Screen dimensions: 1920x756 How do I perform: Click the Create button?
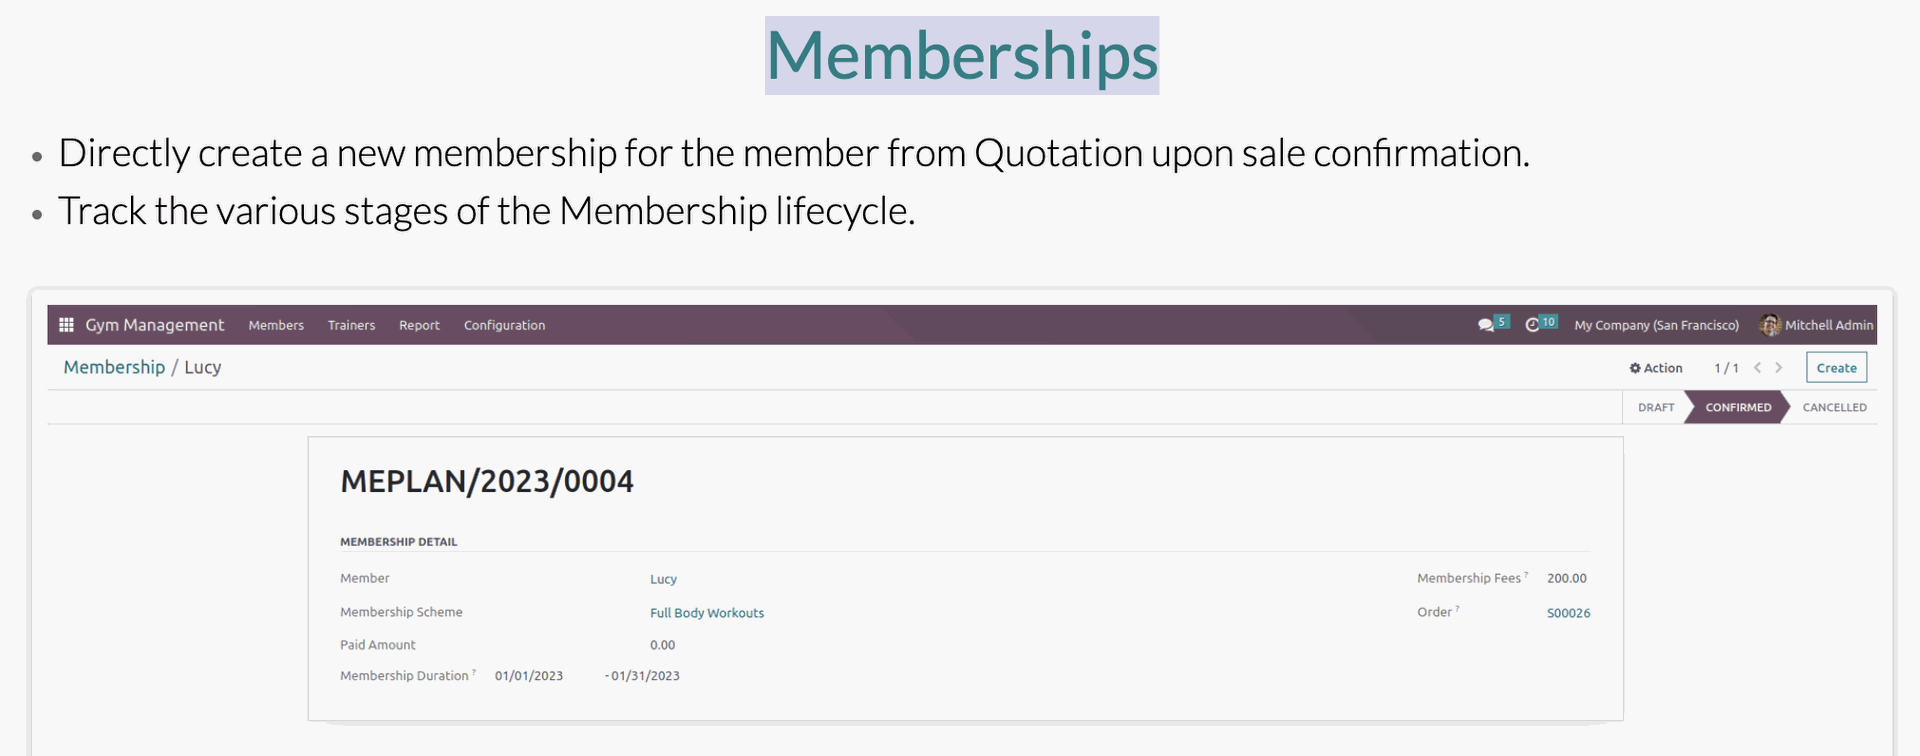click(1836, 368)
